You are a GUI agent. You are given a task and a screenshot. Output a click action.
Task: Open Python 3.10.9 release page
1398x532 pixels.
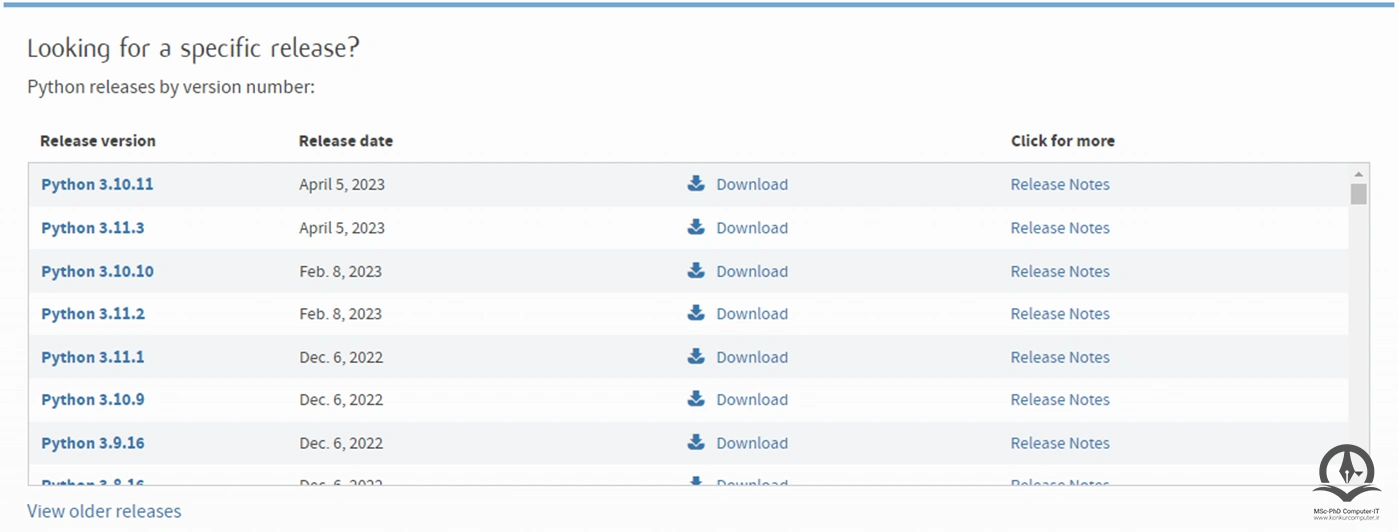92,400
